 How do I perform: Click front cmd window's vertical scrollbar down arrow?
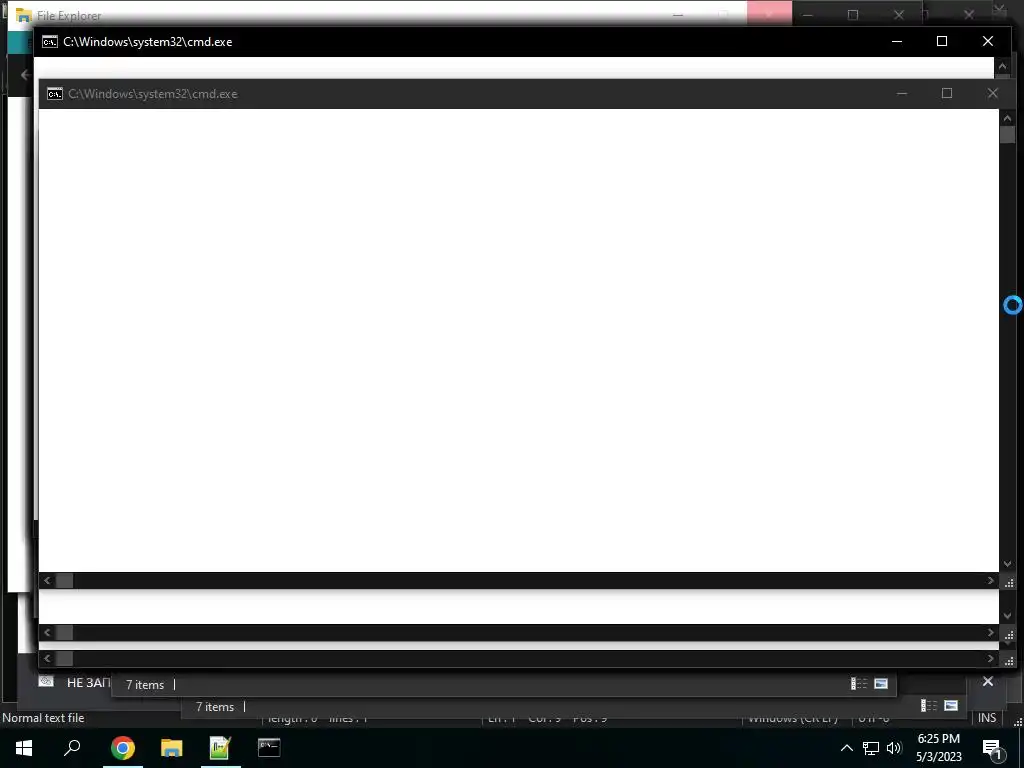tap(1008, 564)
